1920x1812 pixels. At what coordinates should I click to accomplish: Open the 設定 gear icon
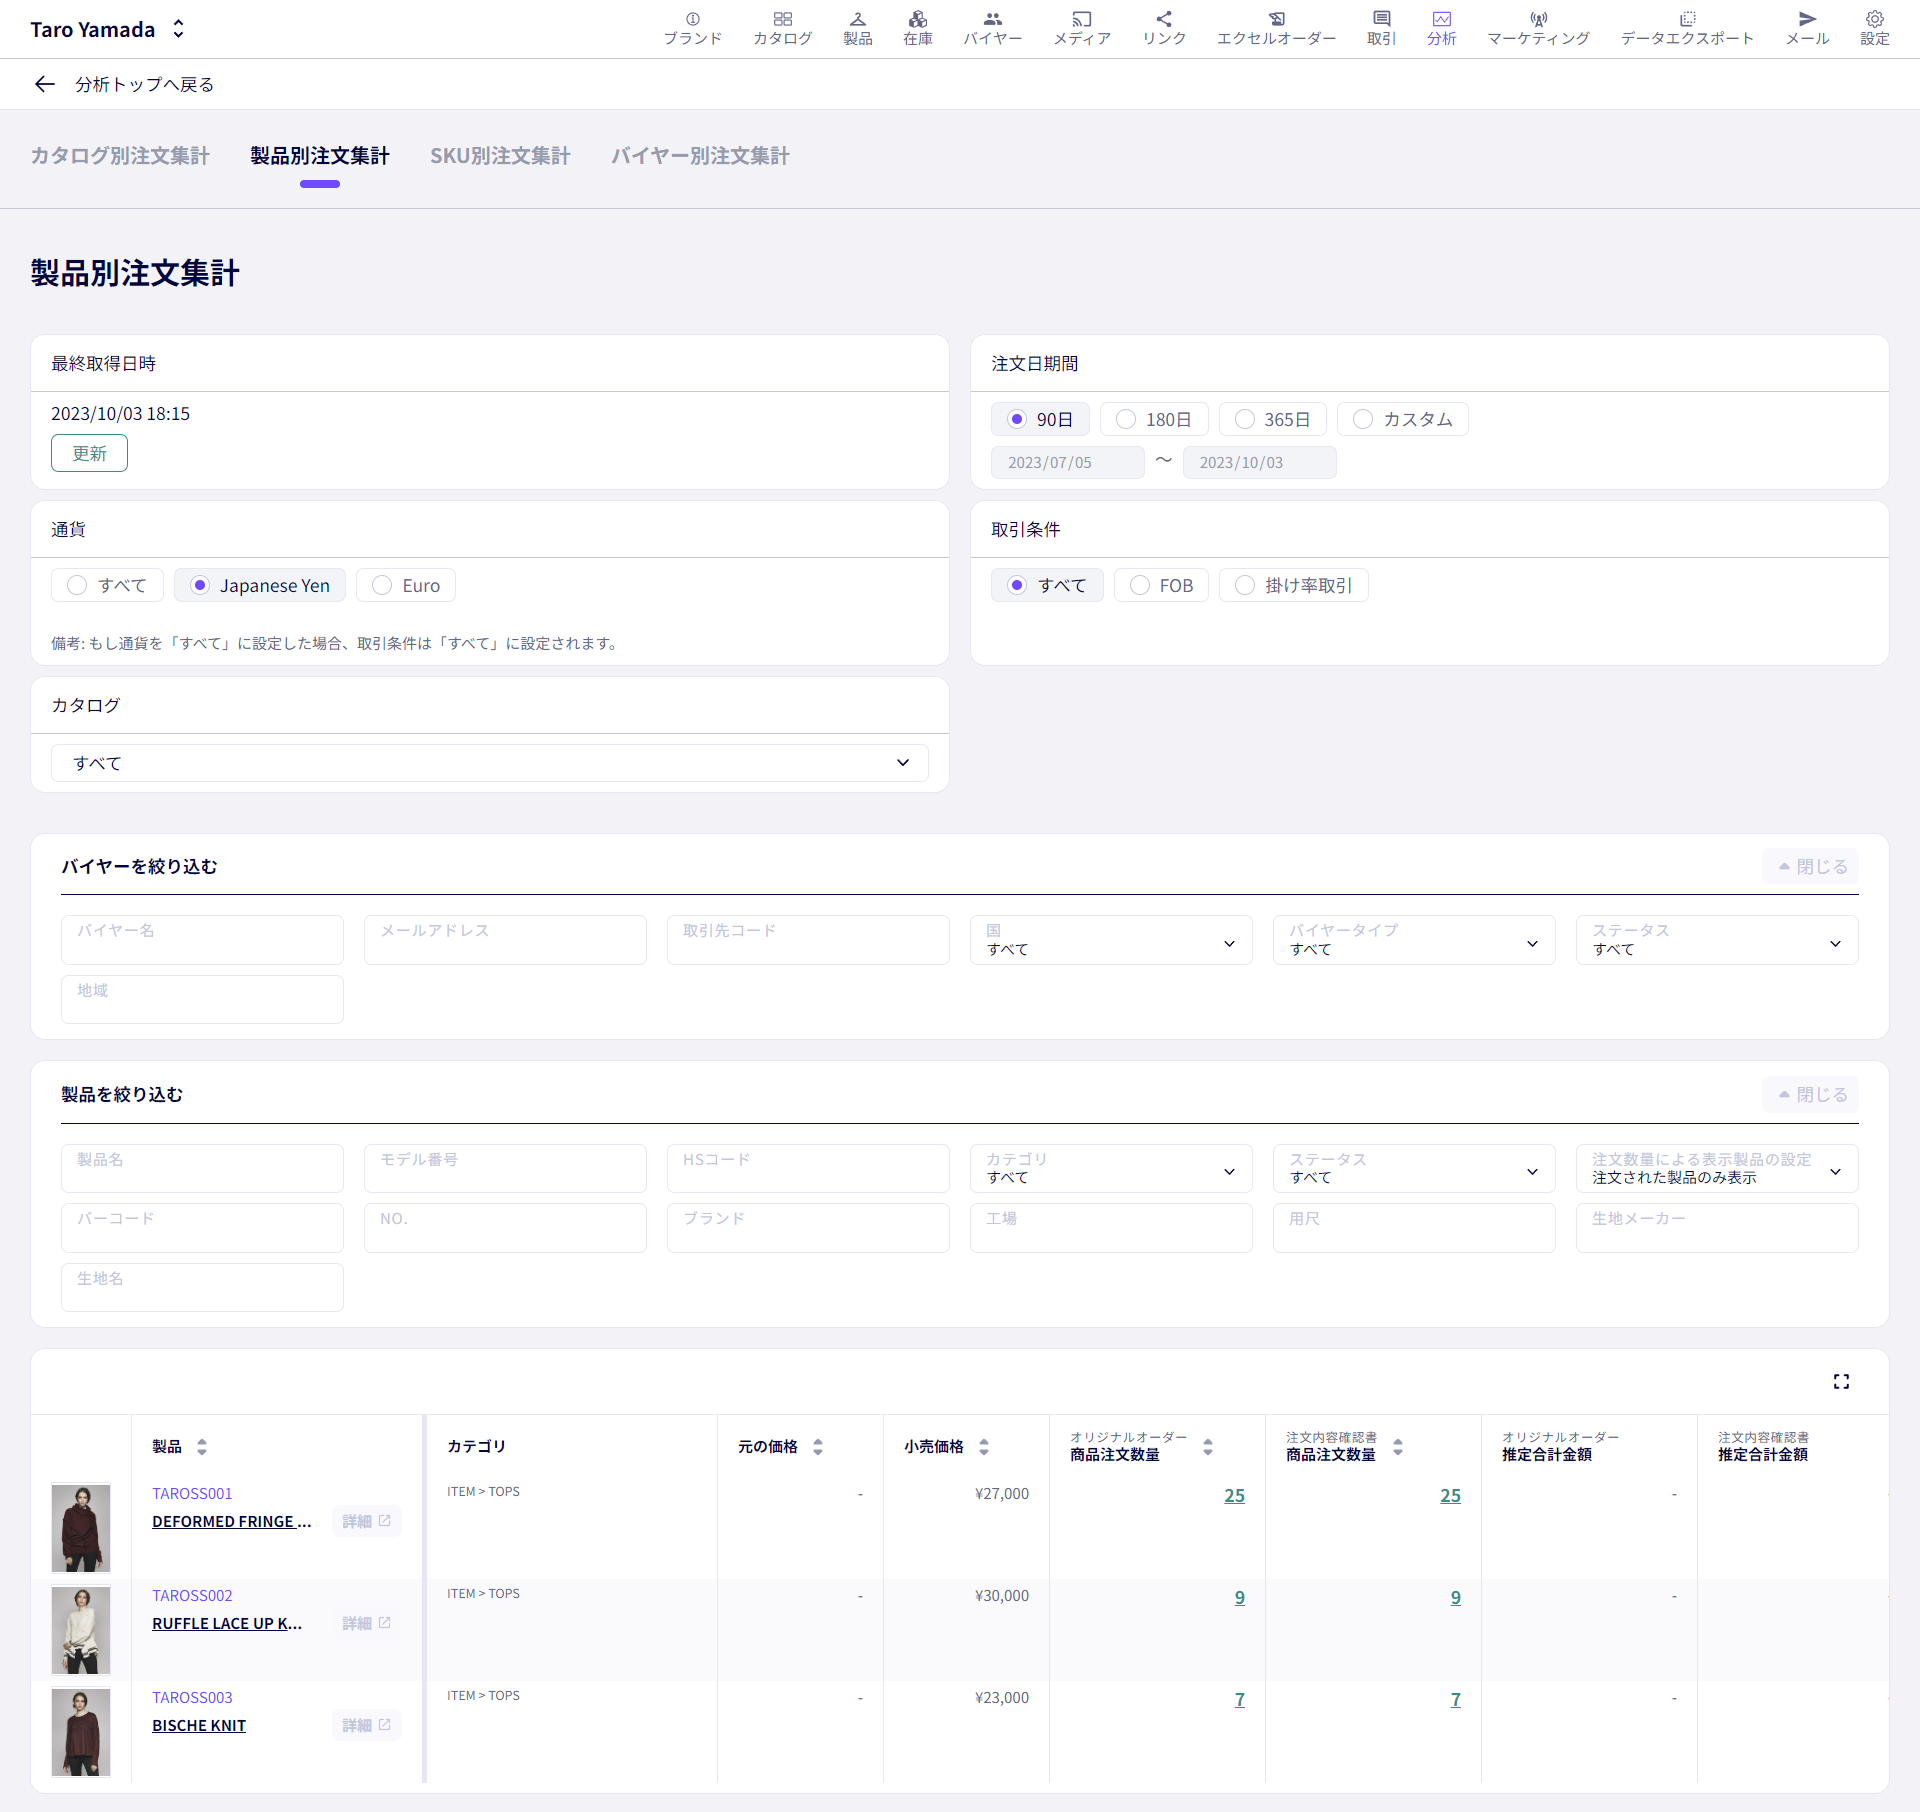point(1874,28)
